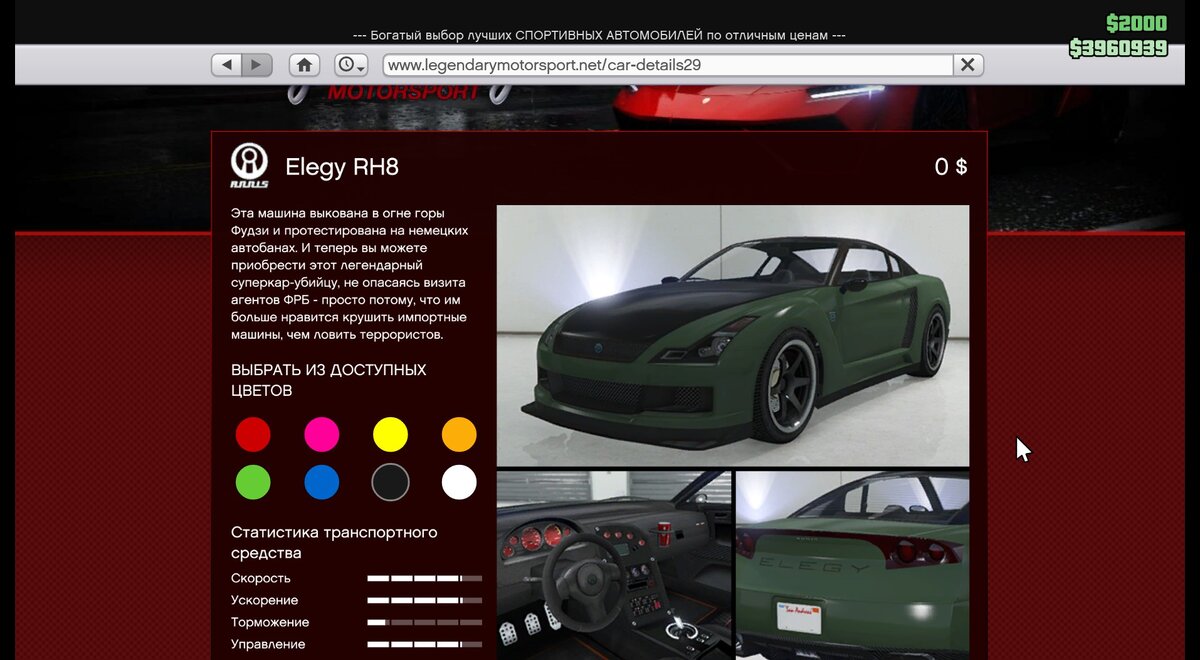
Task: Click the $2000 cash counter
Action: pos(1136,24)
